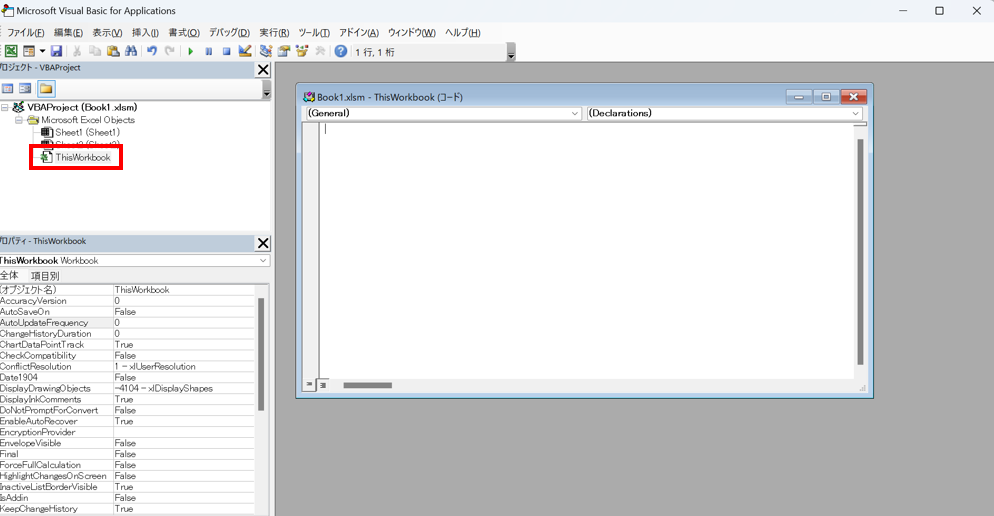Switch to 全体 tab in properties
The image size is (994, 516).
(10, 276)
